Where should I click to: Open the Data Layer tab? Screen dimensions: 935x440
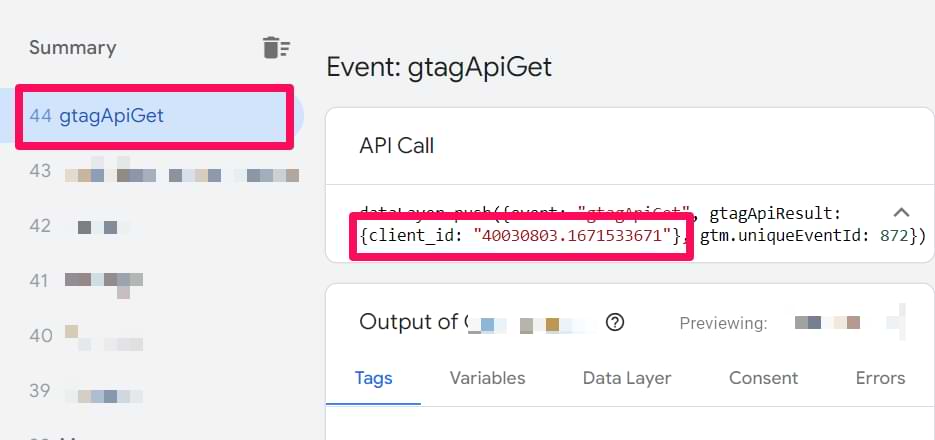[627, 378]
